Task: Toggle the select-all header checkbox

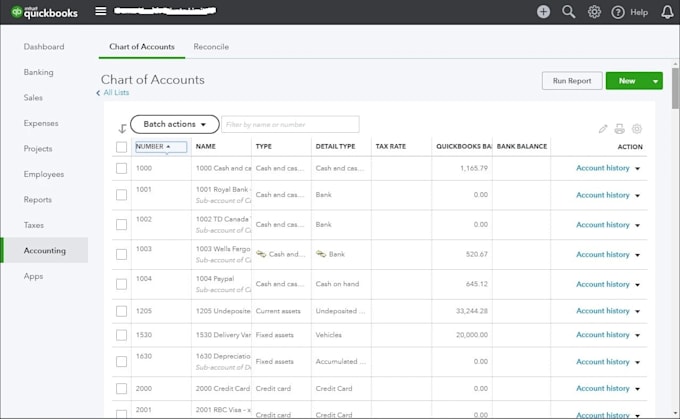Action: click(121, 147)
